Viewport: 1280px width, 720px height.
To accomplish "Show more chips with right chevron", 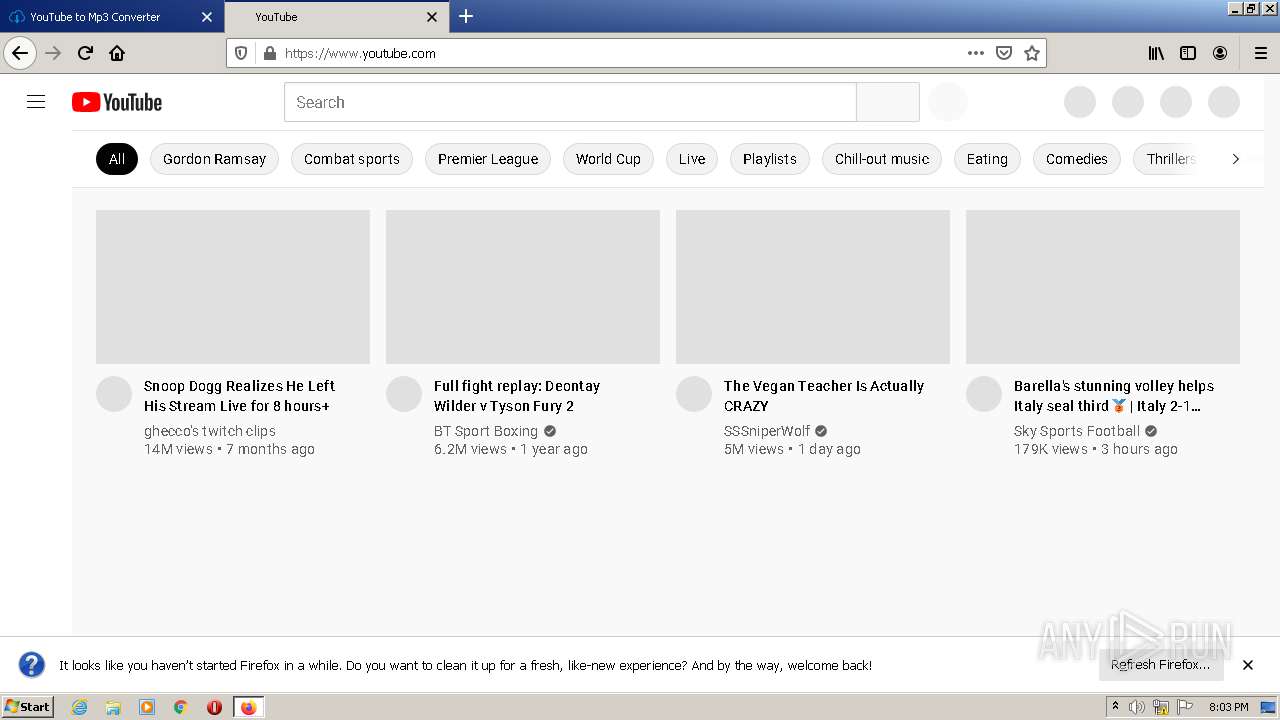I will click(x=1236, y=159).
